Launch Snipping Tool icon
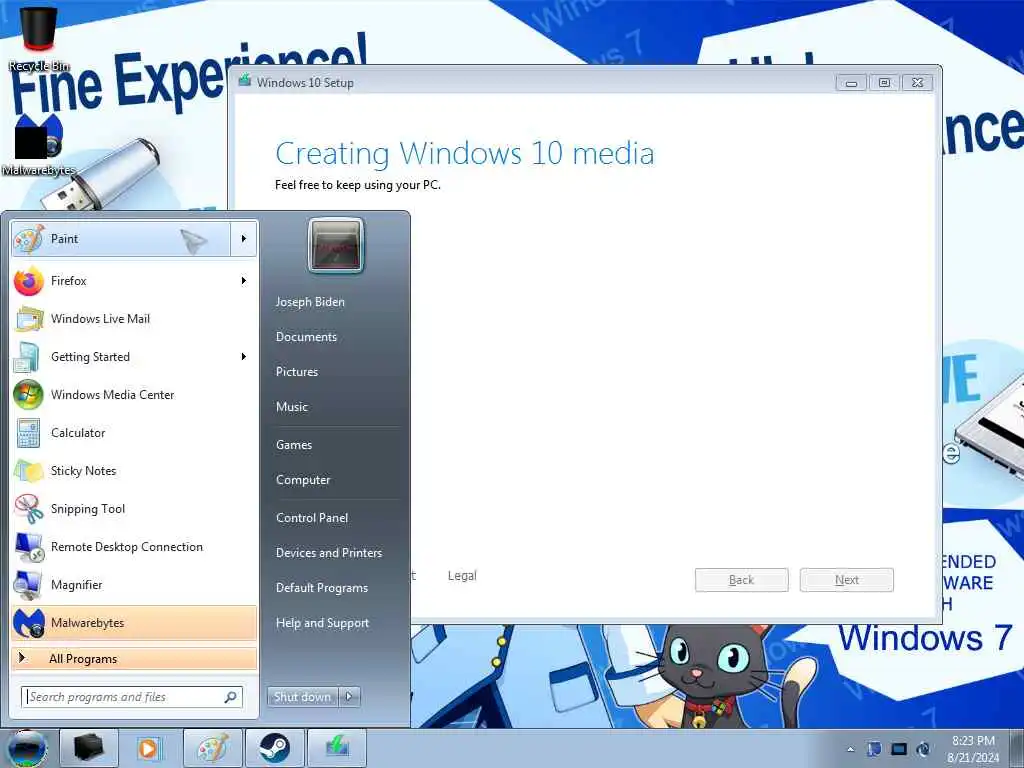This screenshot has height=768, width=1024. point(29,509)
